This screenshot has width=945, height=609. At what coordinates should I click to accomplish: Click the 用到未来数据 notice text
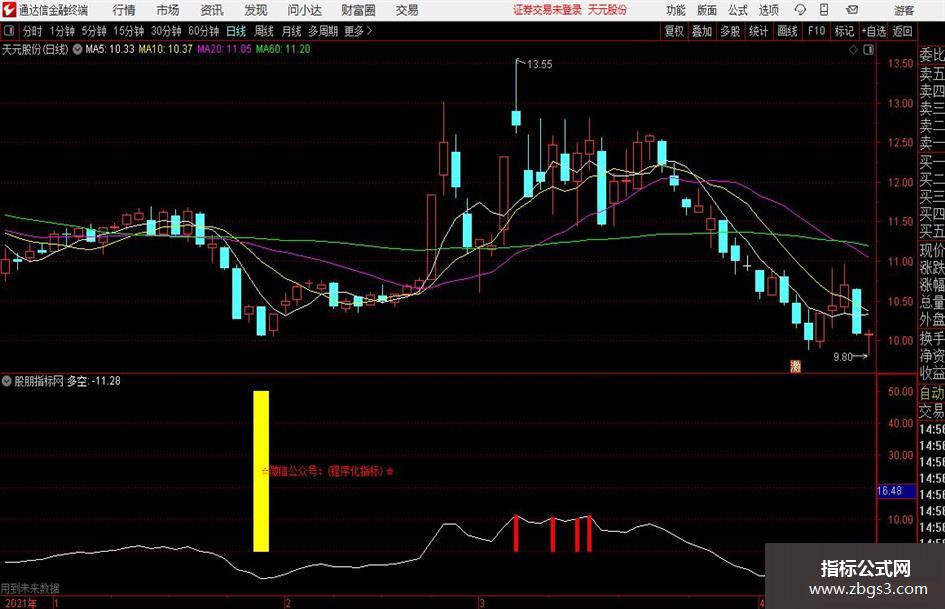coord(30,589)
